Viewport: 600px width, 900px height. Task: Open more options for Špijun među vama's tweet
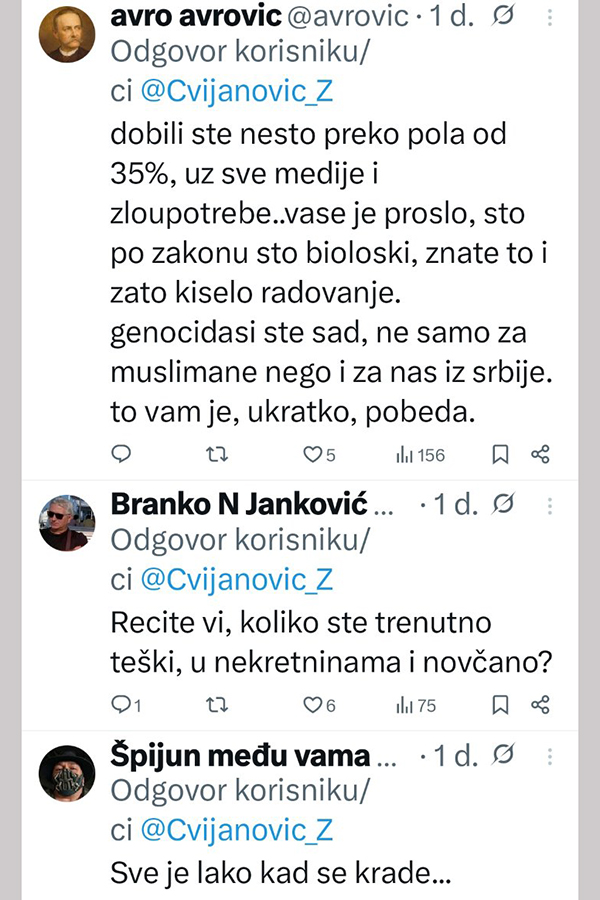coord(548,754)
